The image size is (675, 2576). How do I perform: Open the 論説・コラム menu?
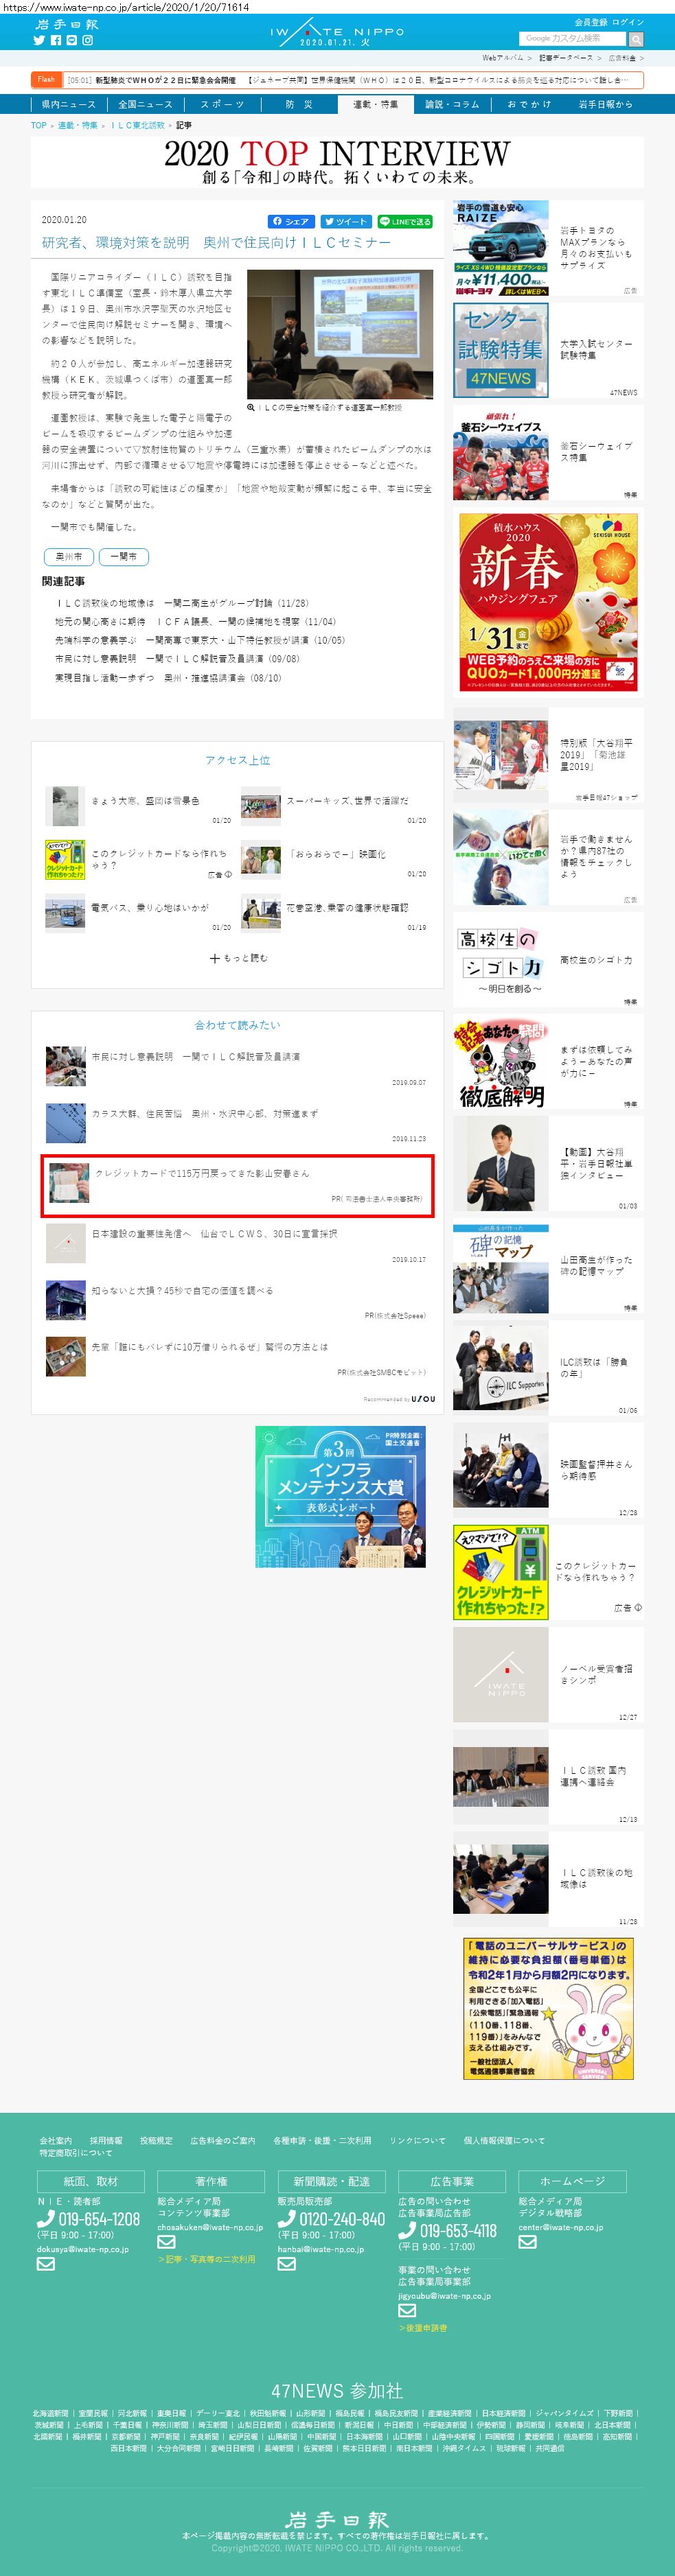click(452, 104)
